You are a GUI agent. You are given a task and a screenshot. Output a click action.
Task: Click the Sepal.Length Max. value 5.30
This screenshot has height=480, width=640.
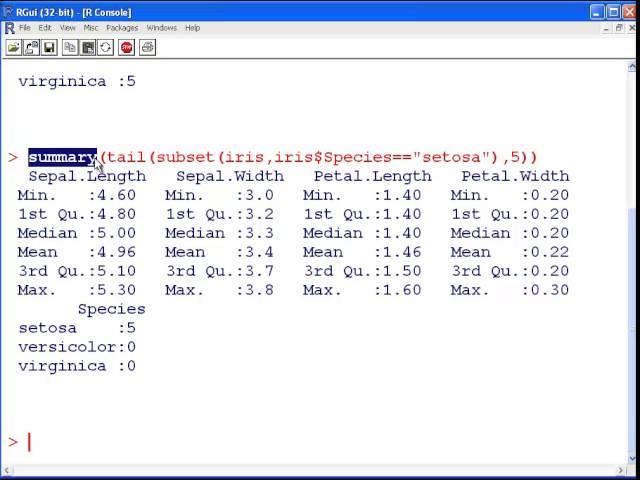pyautogui.click(x=116, y=290)
